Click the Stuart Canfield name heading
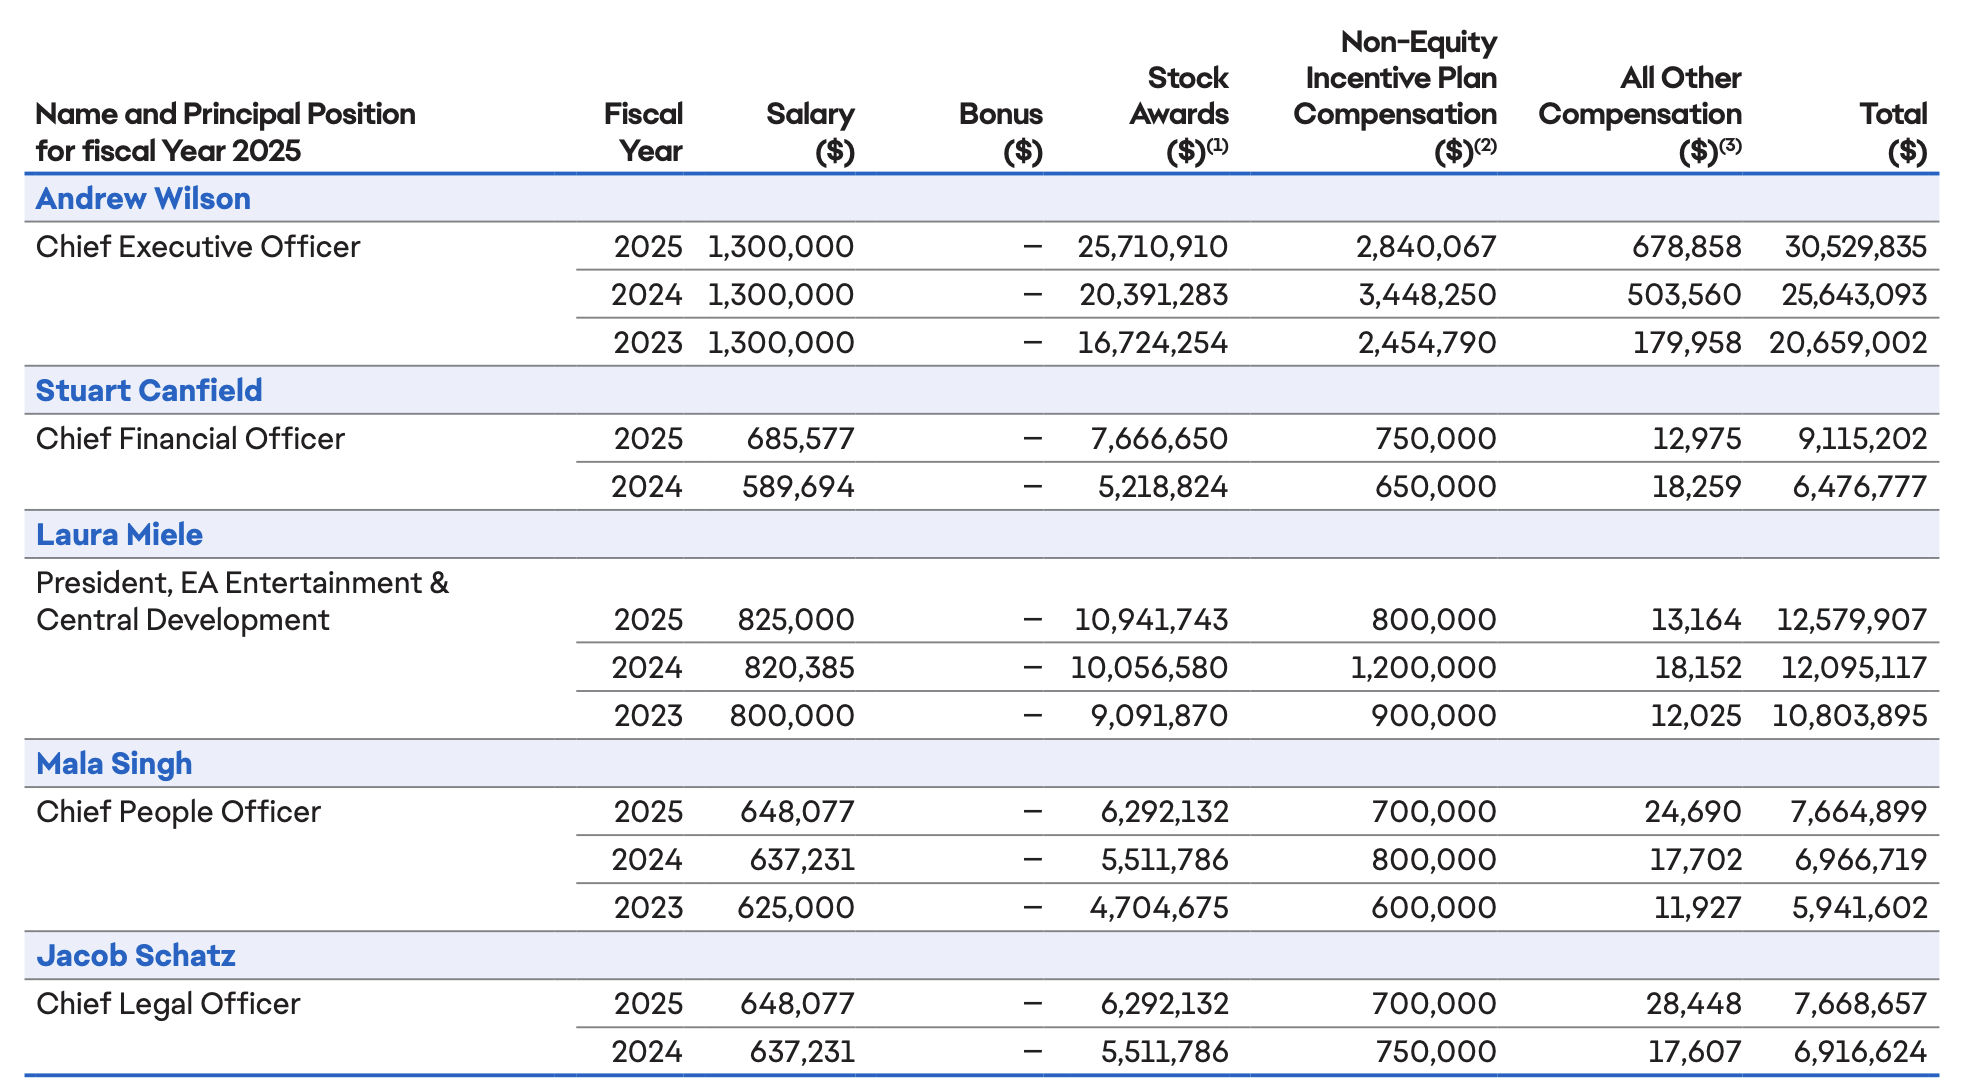Screen dimensions: 1968x1090 (149, 390)
